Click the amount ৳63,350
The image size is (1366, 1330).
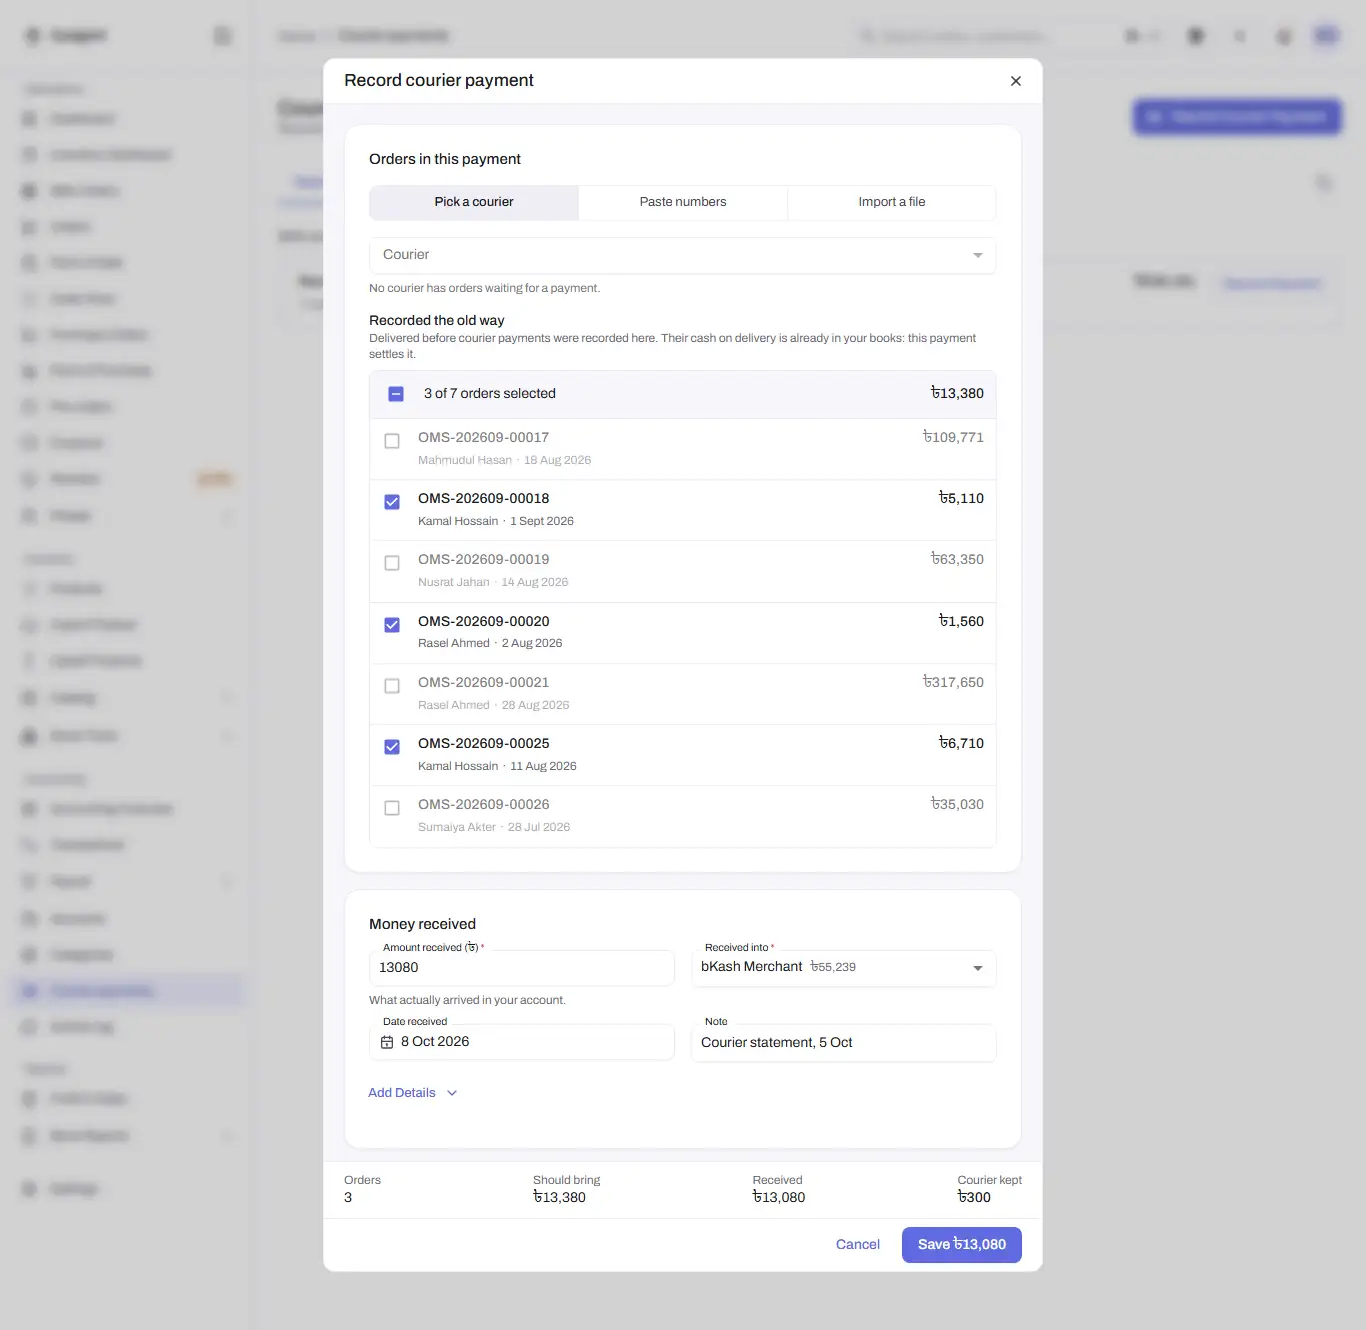[957, 559]
